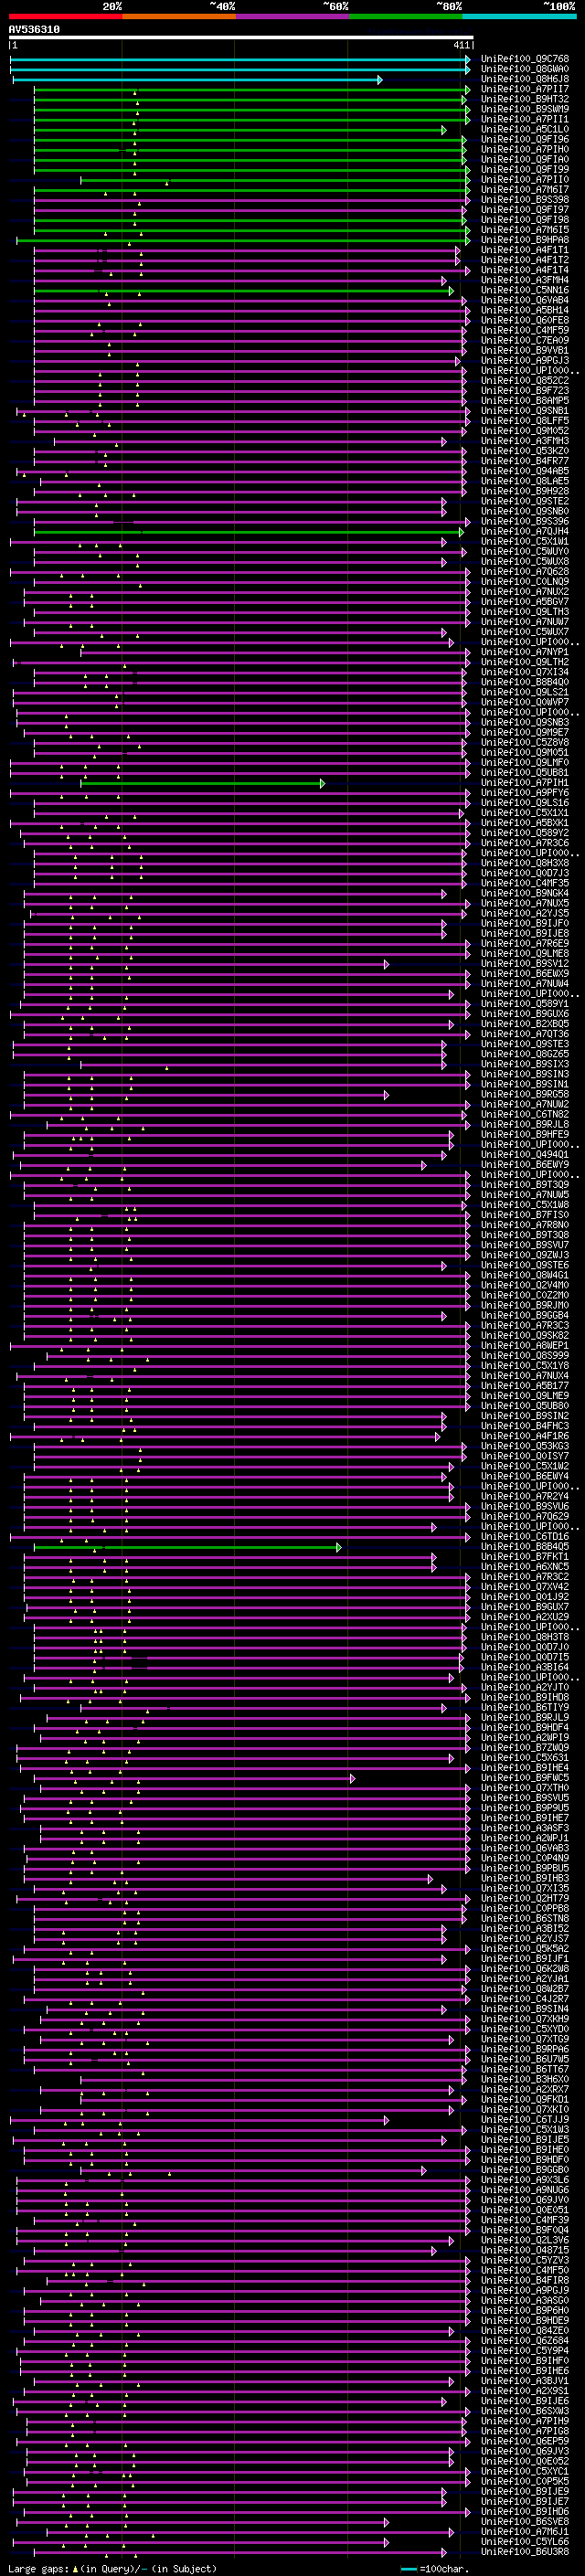This screenshot has height=2576, width=585.
Task: Open the UniRef100_Q9C768 hit label
Action: click(x=525, y=59)
